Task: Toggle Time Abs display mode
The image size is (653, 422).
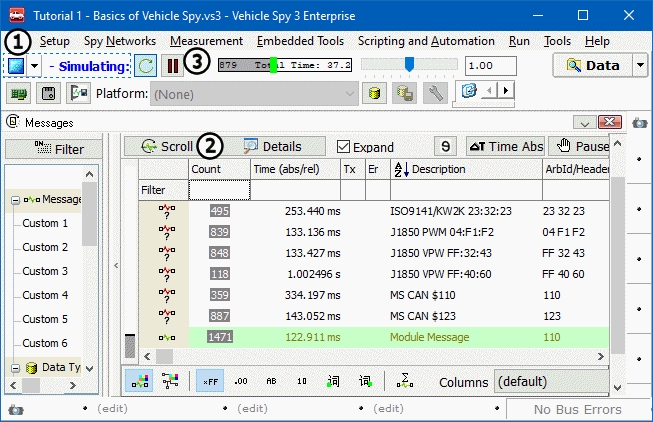Action: point(505,146)
